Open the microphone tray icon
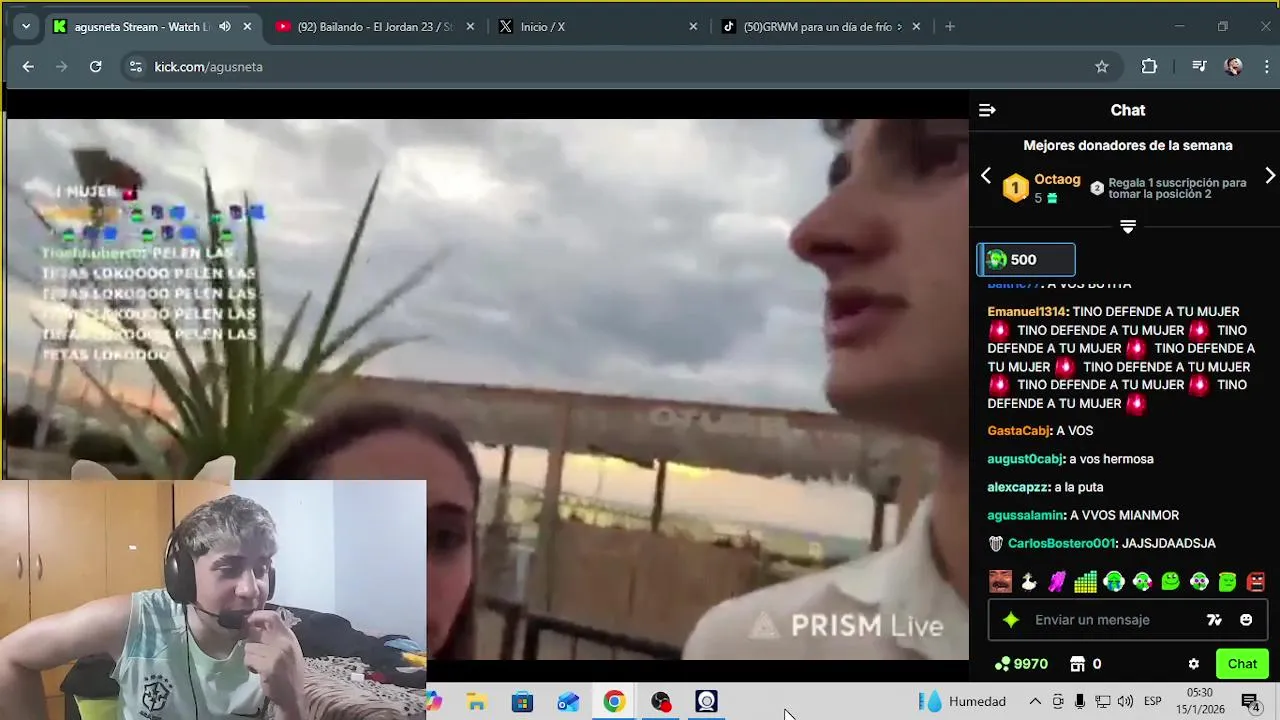 tap(1080, 702)
